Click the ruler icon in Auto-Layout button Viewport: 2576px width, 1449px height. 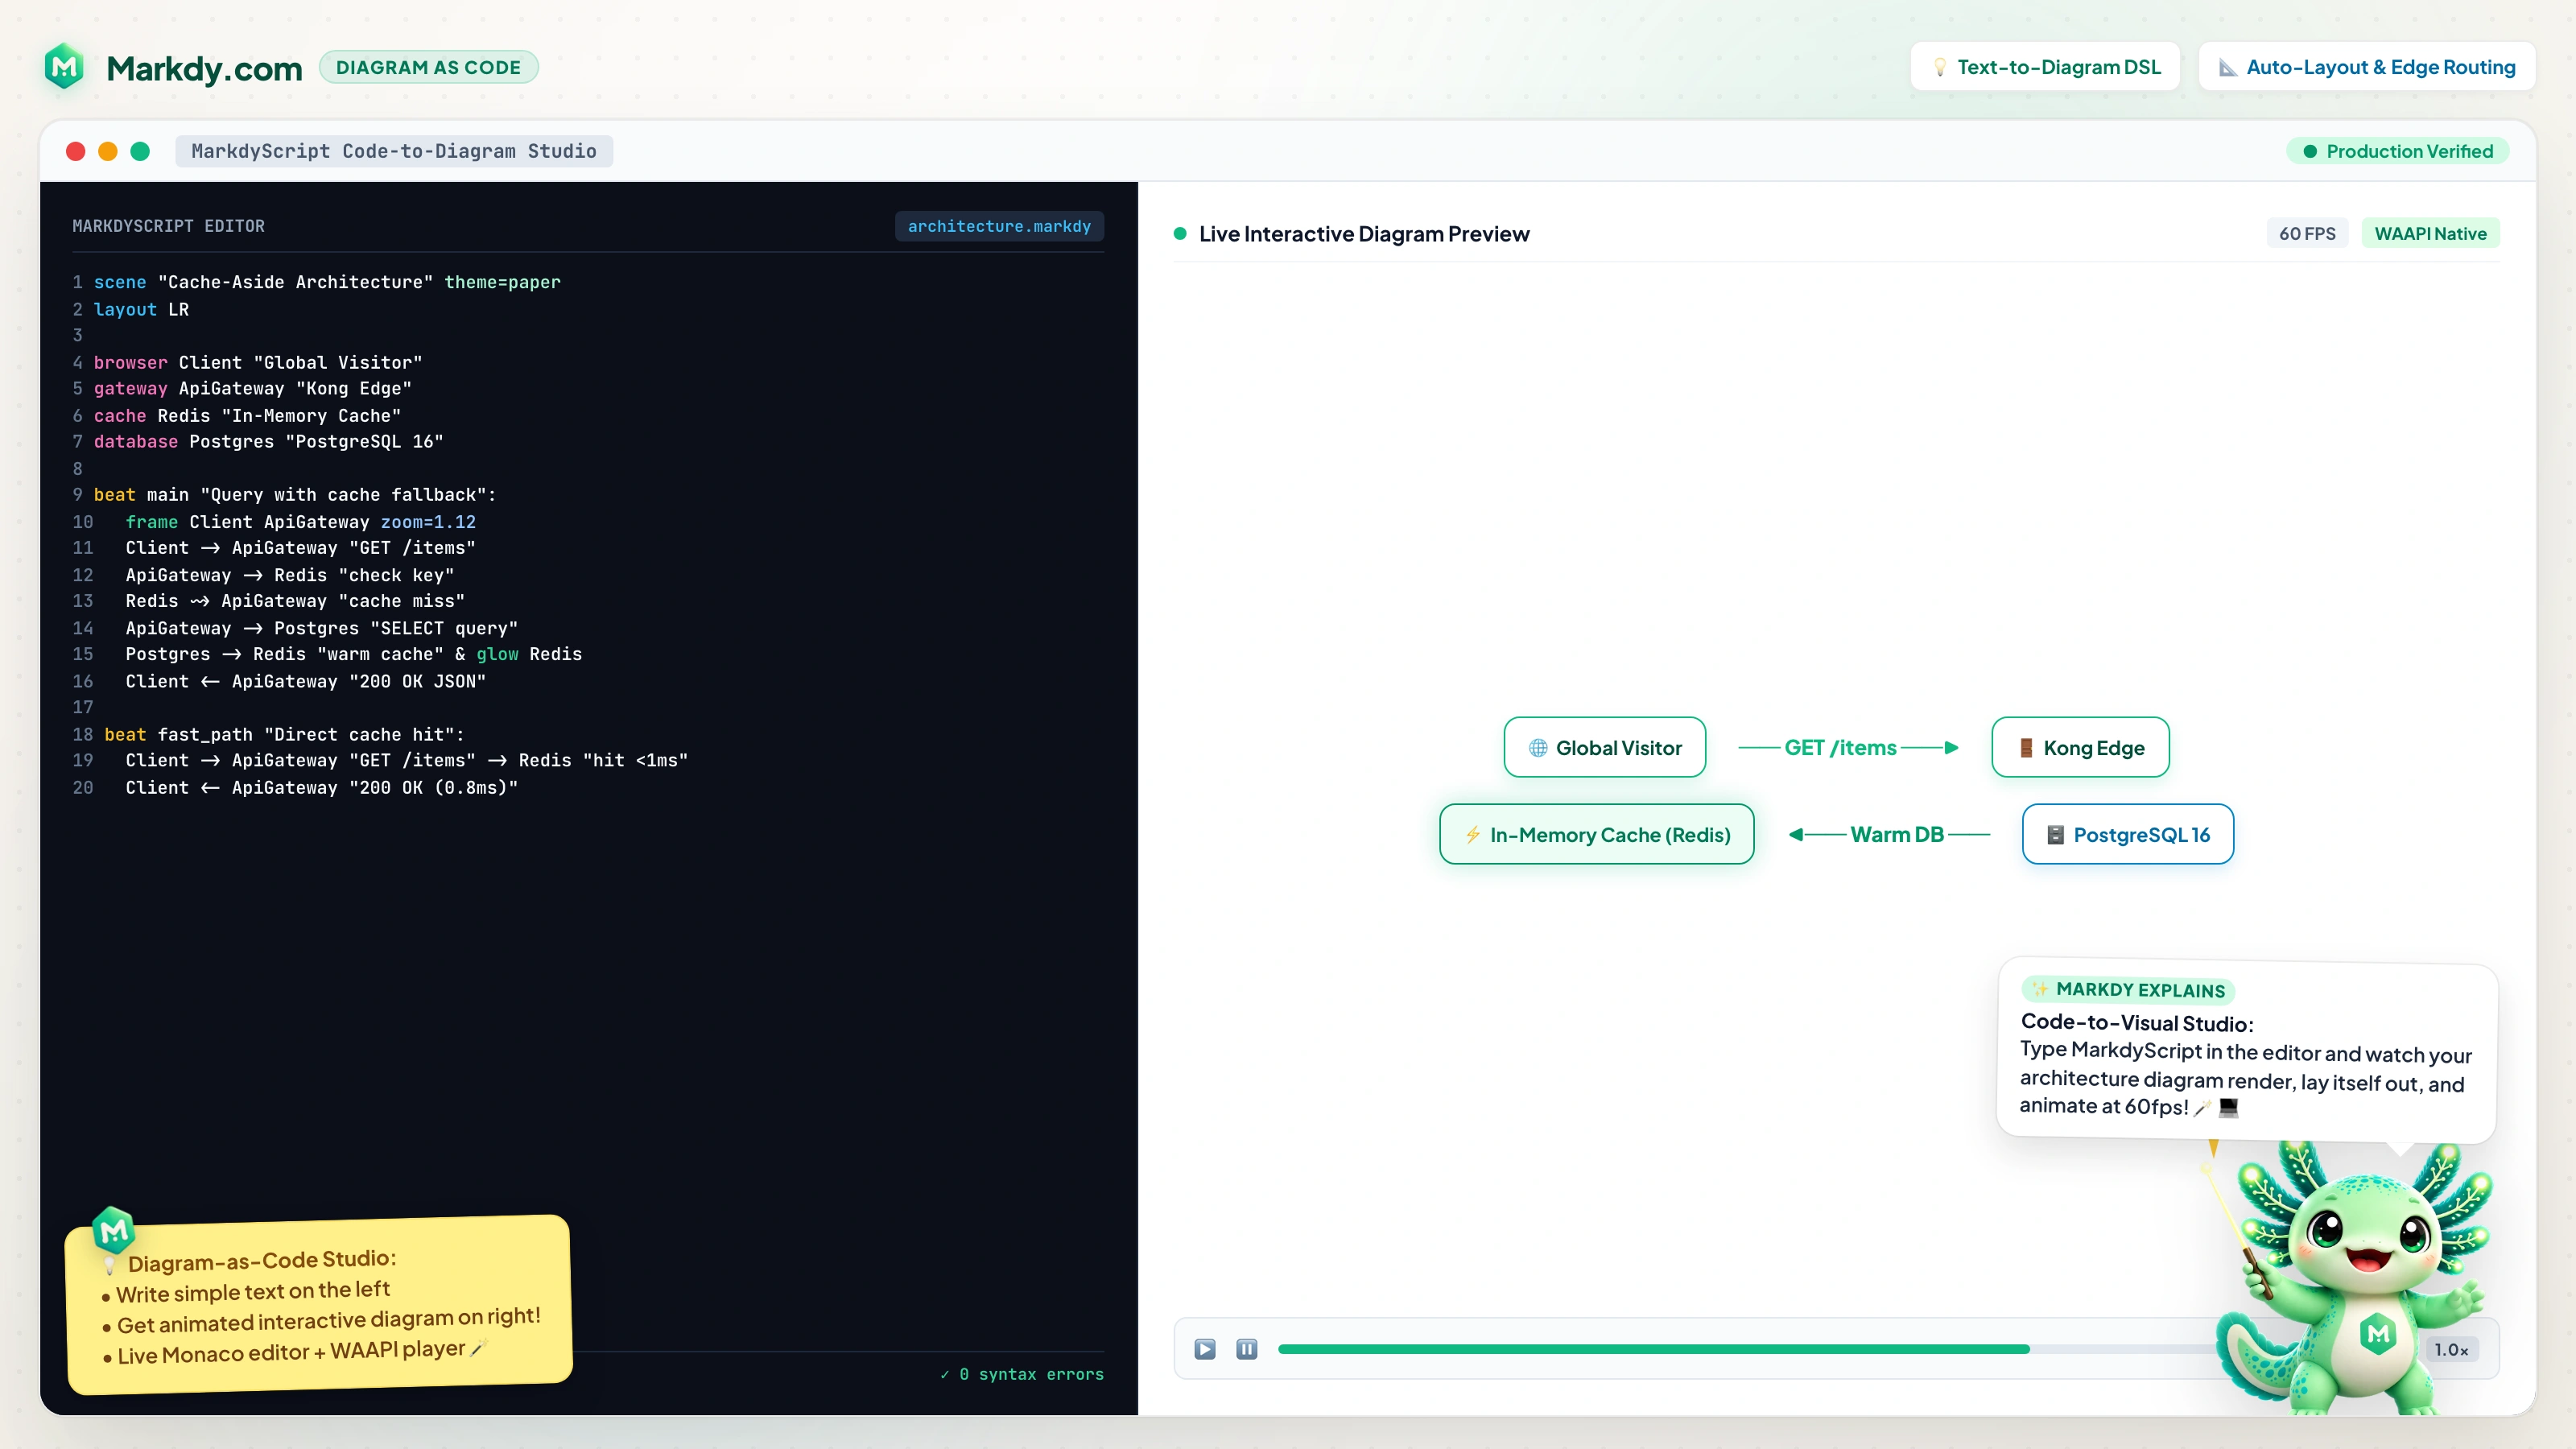pos(2227,67)
